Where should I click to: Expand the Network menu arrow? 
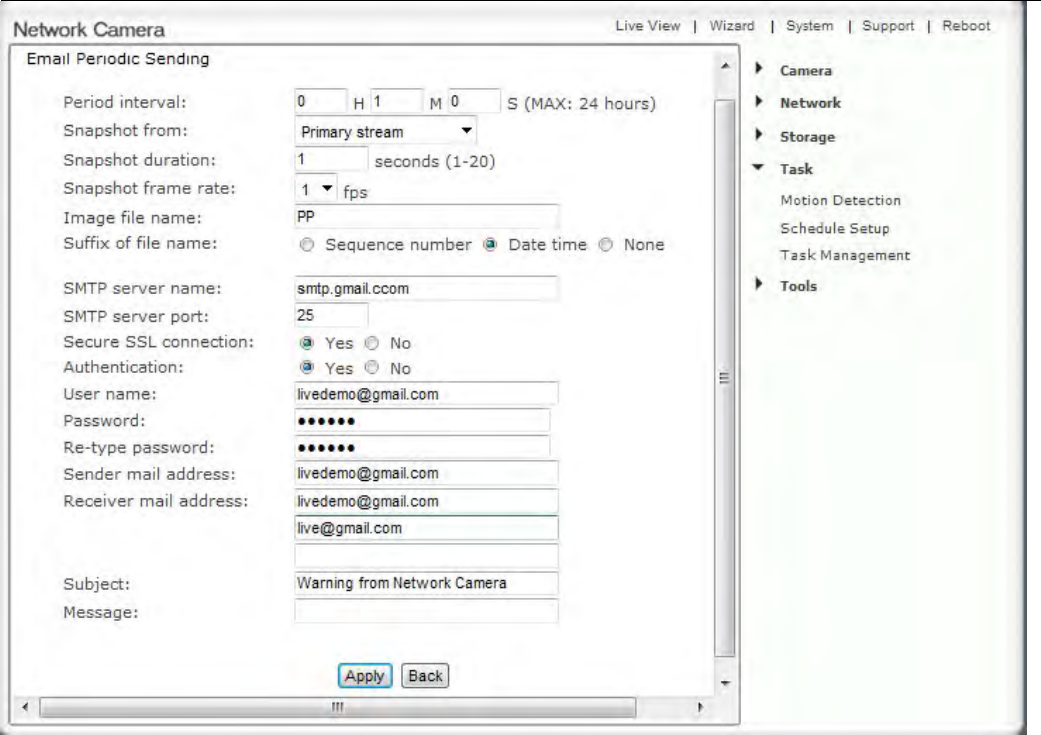pyautogui.click(x=759, y=101)
